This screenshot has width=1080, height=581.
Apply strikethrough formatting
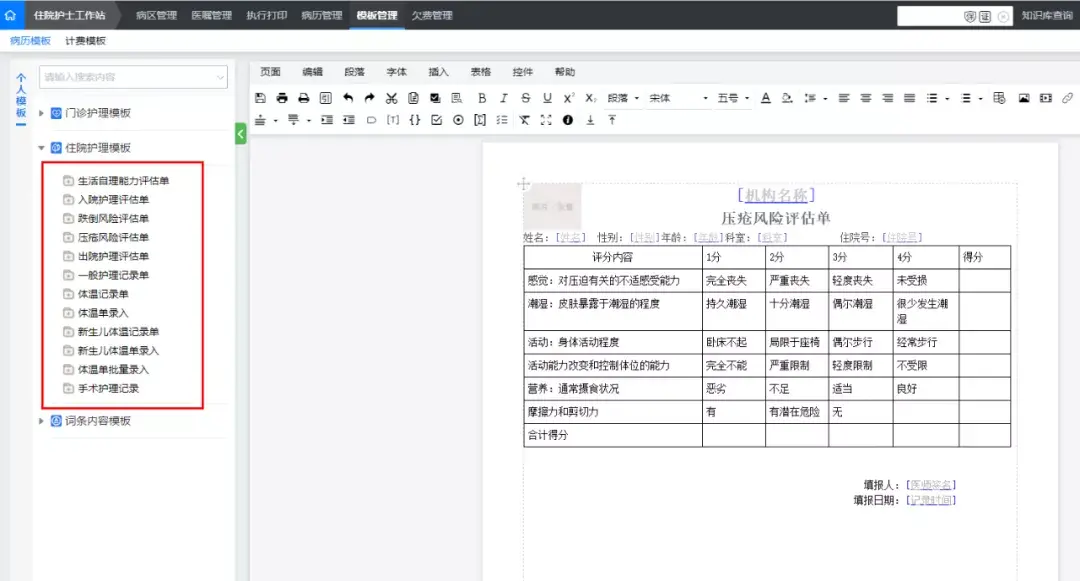pyautogui.click(x=526, y=98)
